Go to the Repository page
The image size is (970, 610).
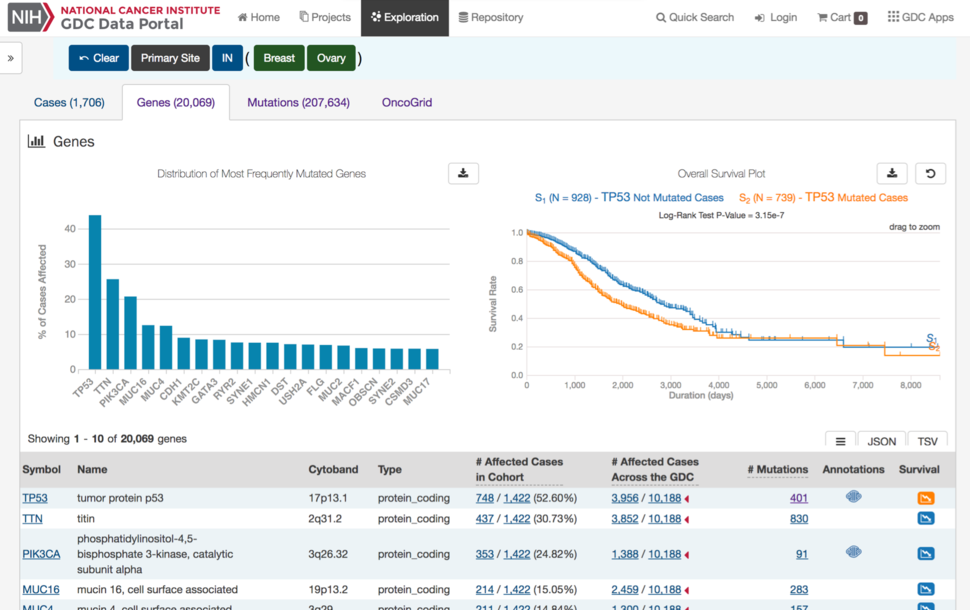coord(491,17)
